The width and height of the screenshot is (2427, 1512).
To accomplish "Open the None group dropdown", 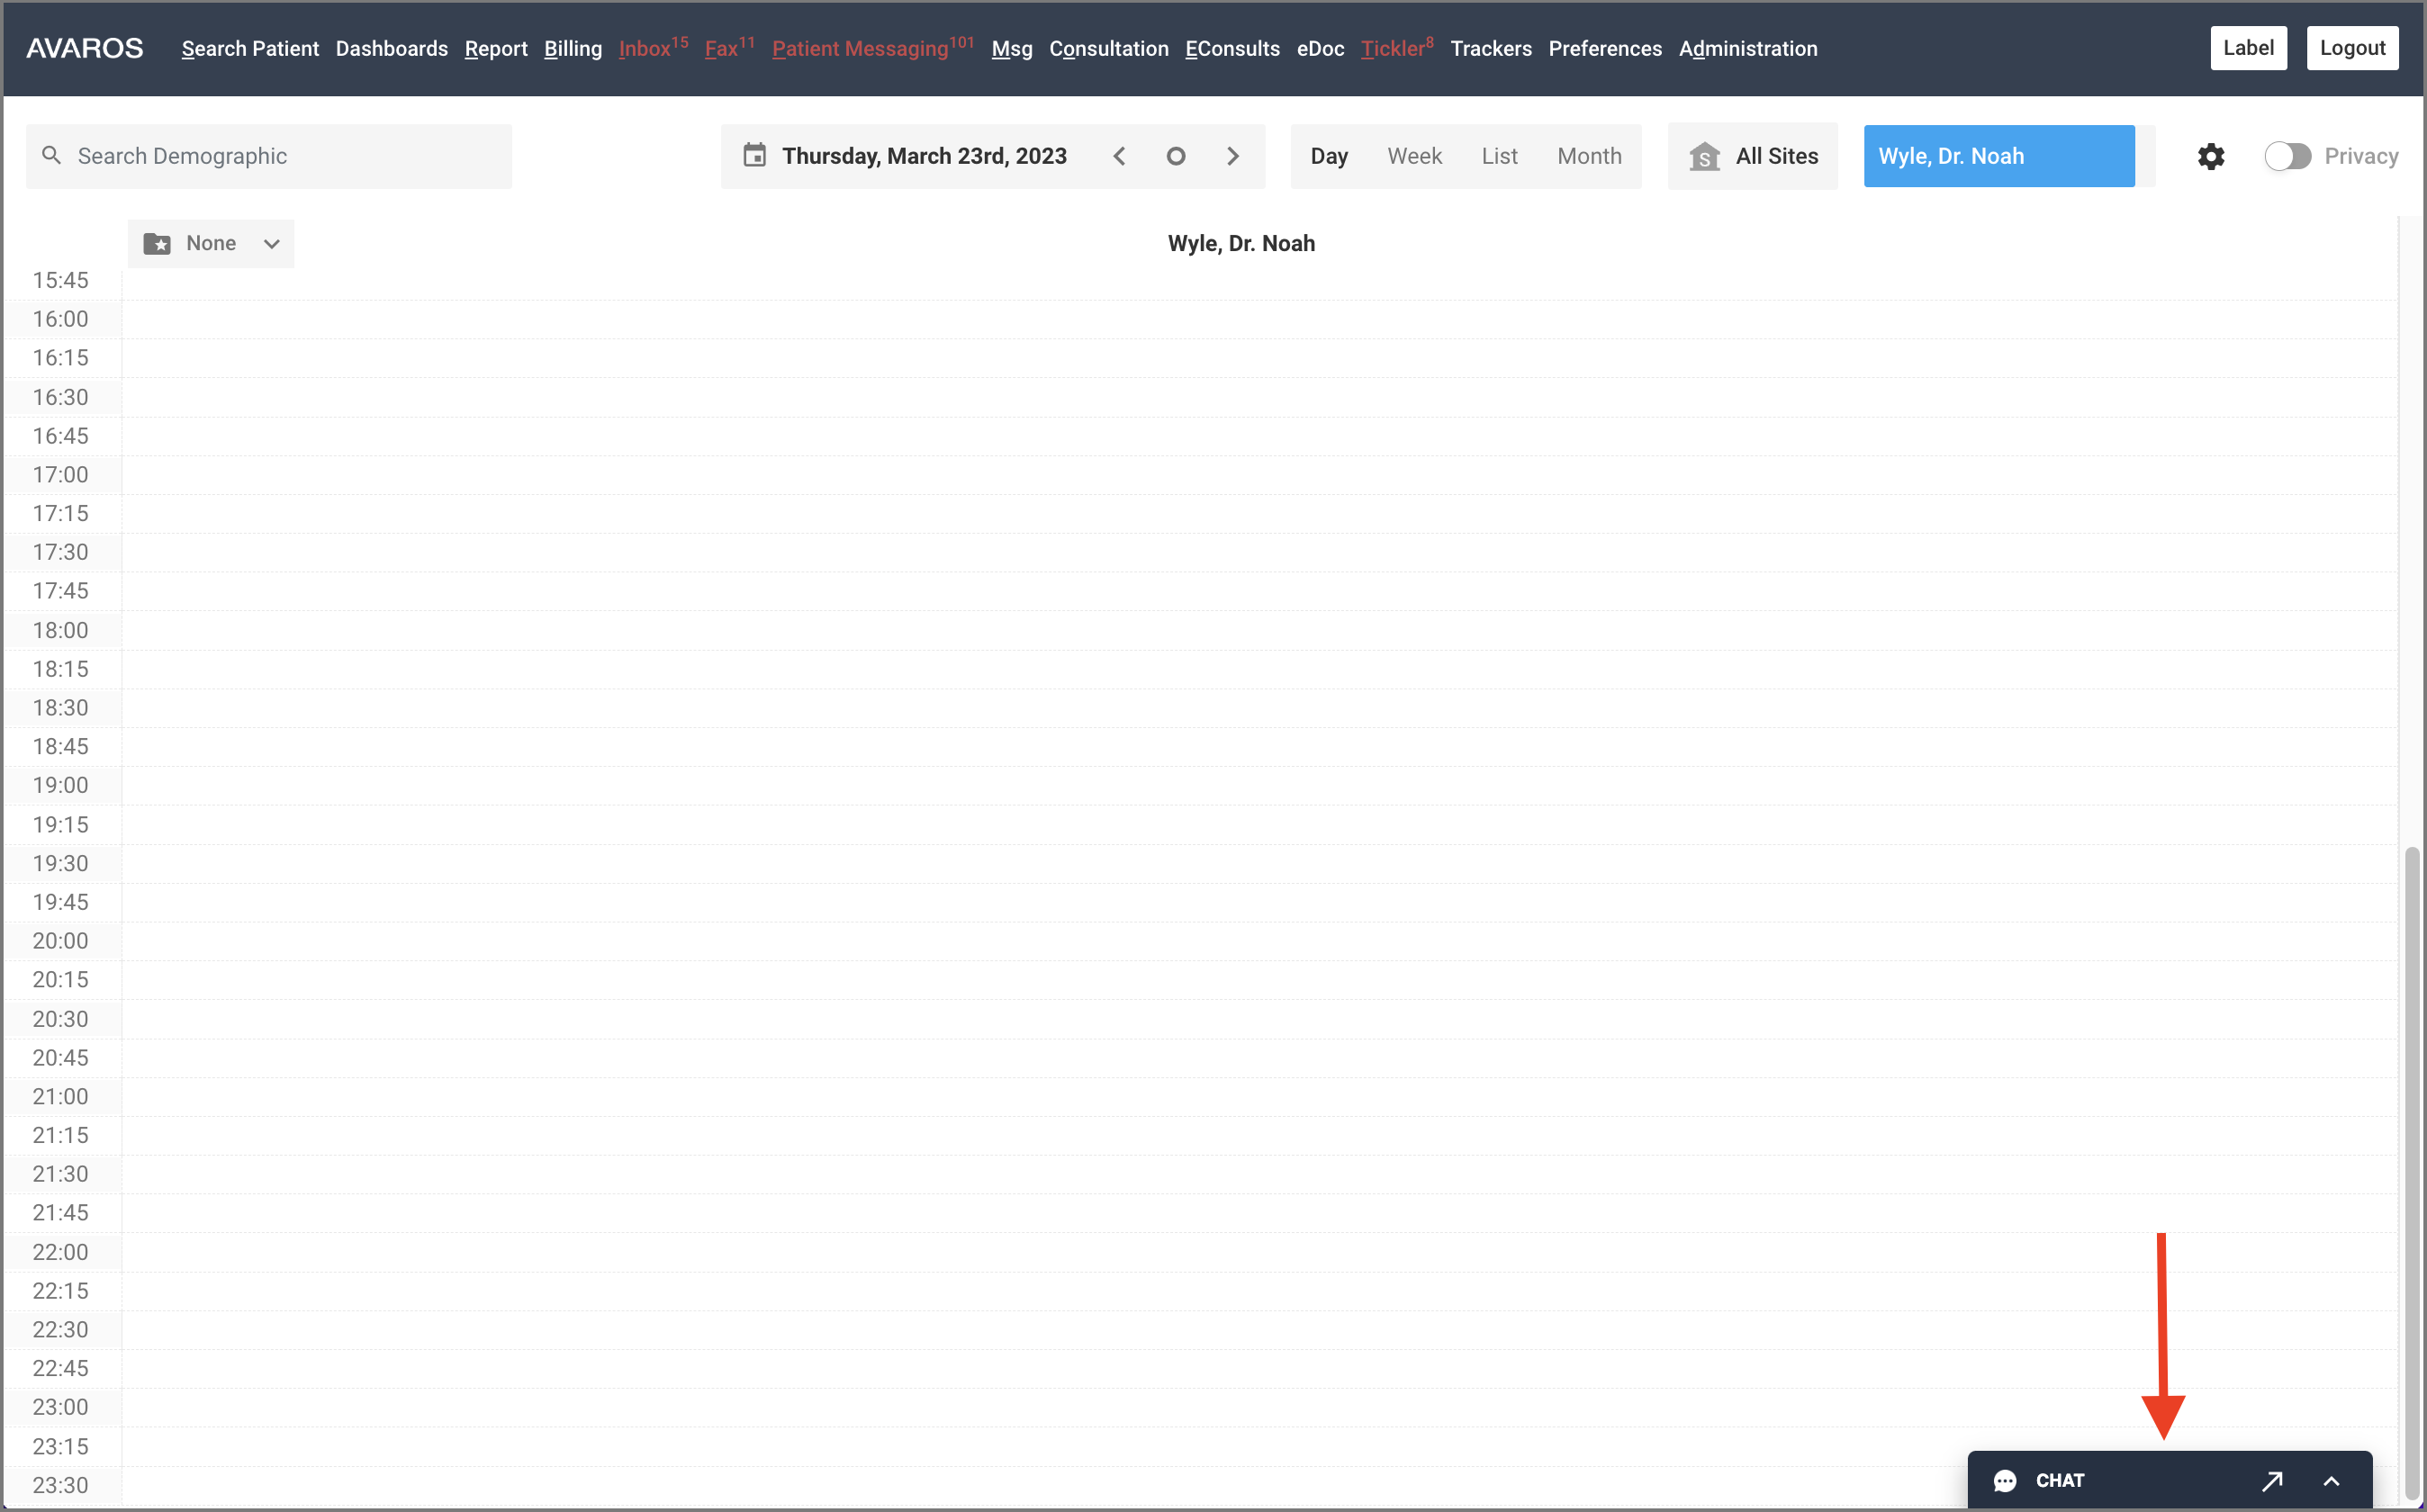I will coord(211,243).
